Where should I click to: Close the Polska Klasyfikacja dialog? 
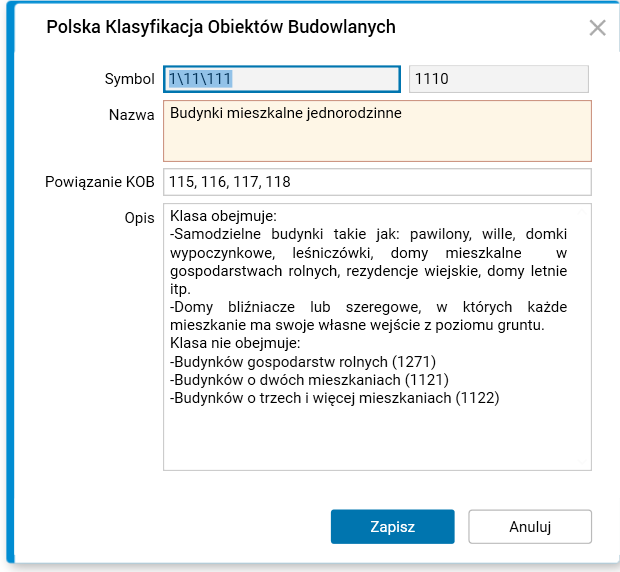[597, 28]
